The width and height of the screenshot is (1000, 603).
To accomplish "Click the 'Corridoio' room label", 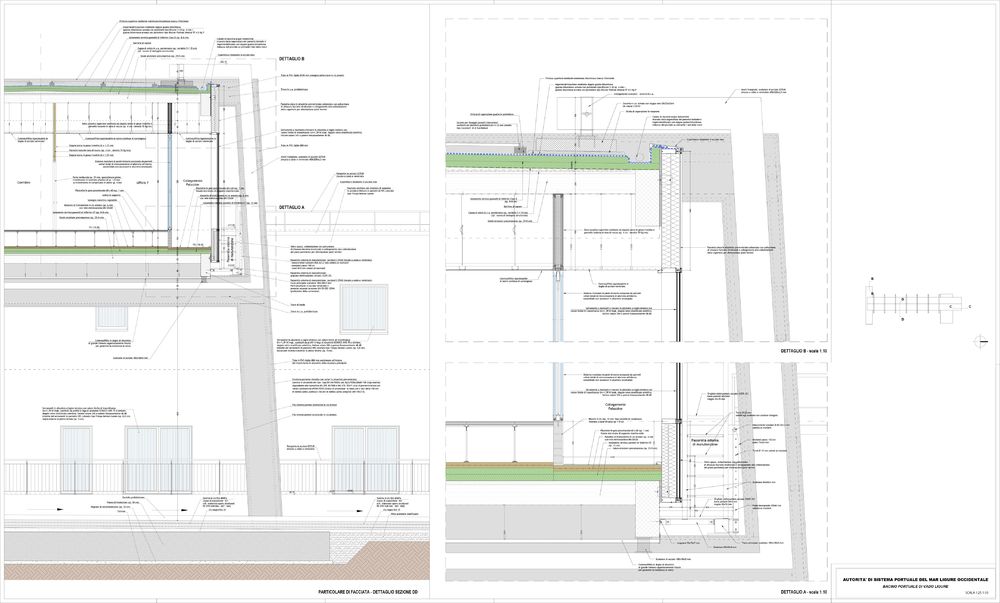I will pos(25,182).
